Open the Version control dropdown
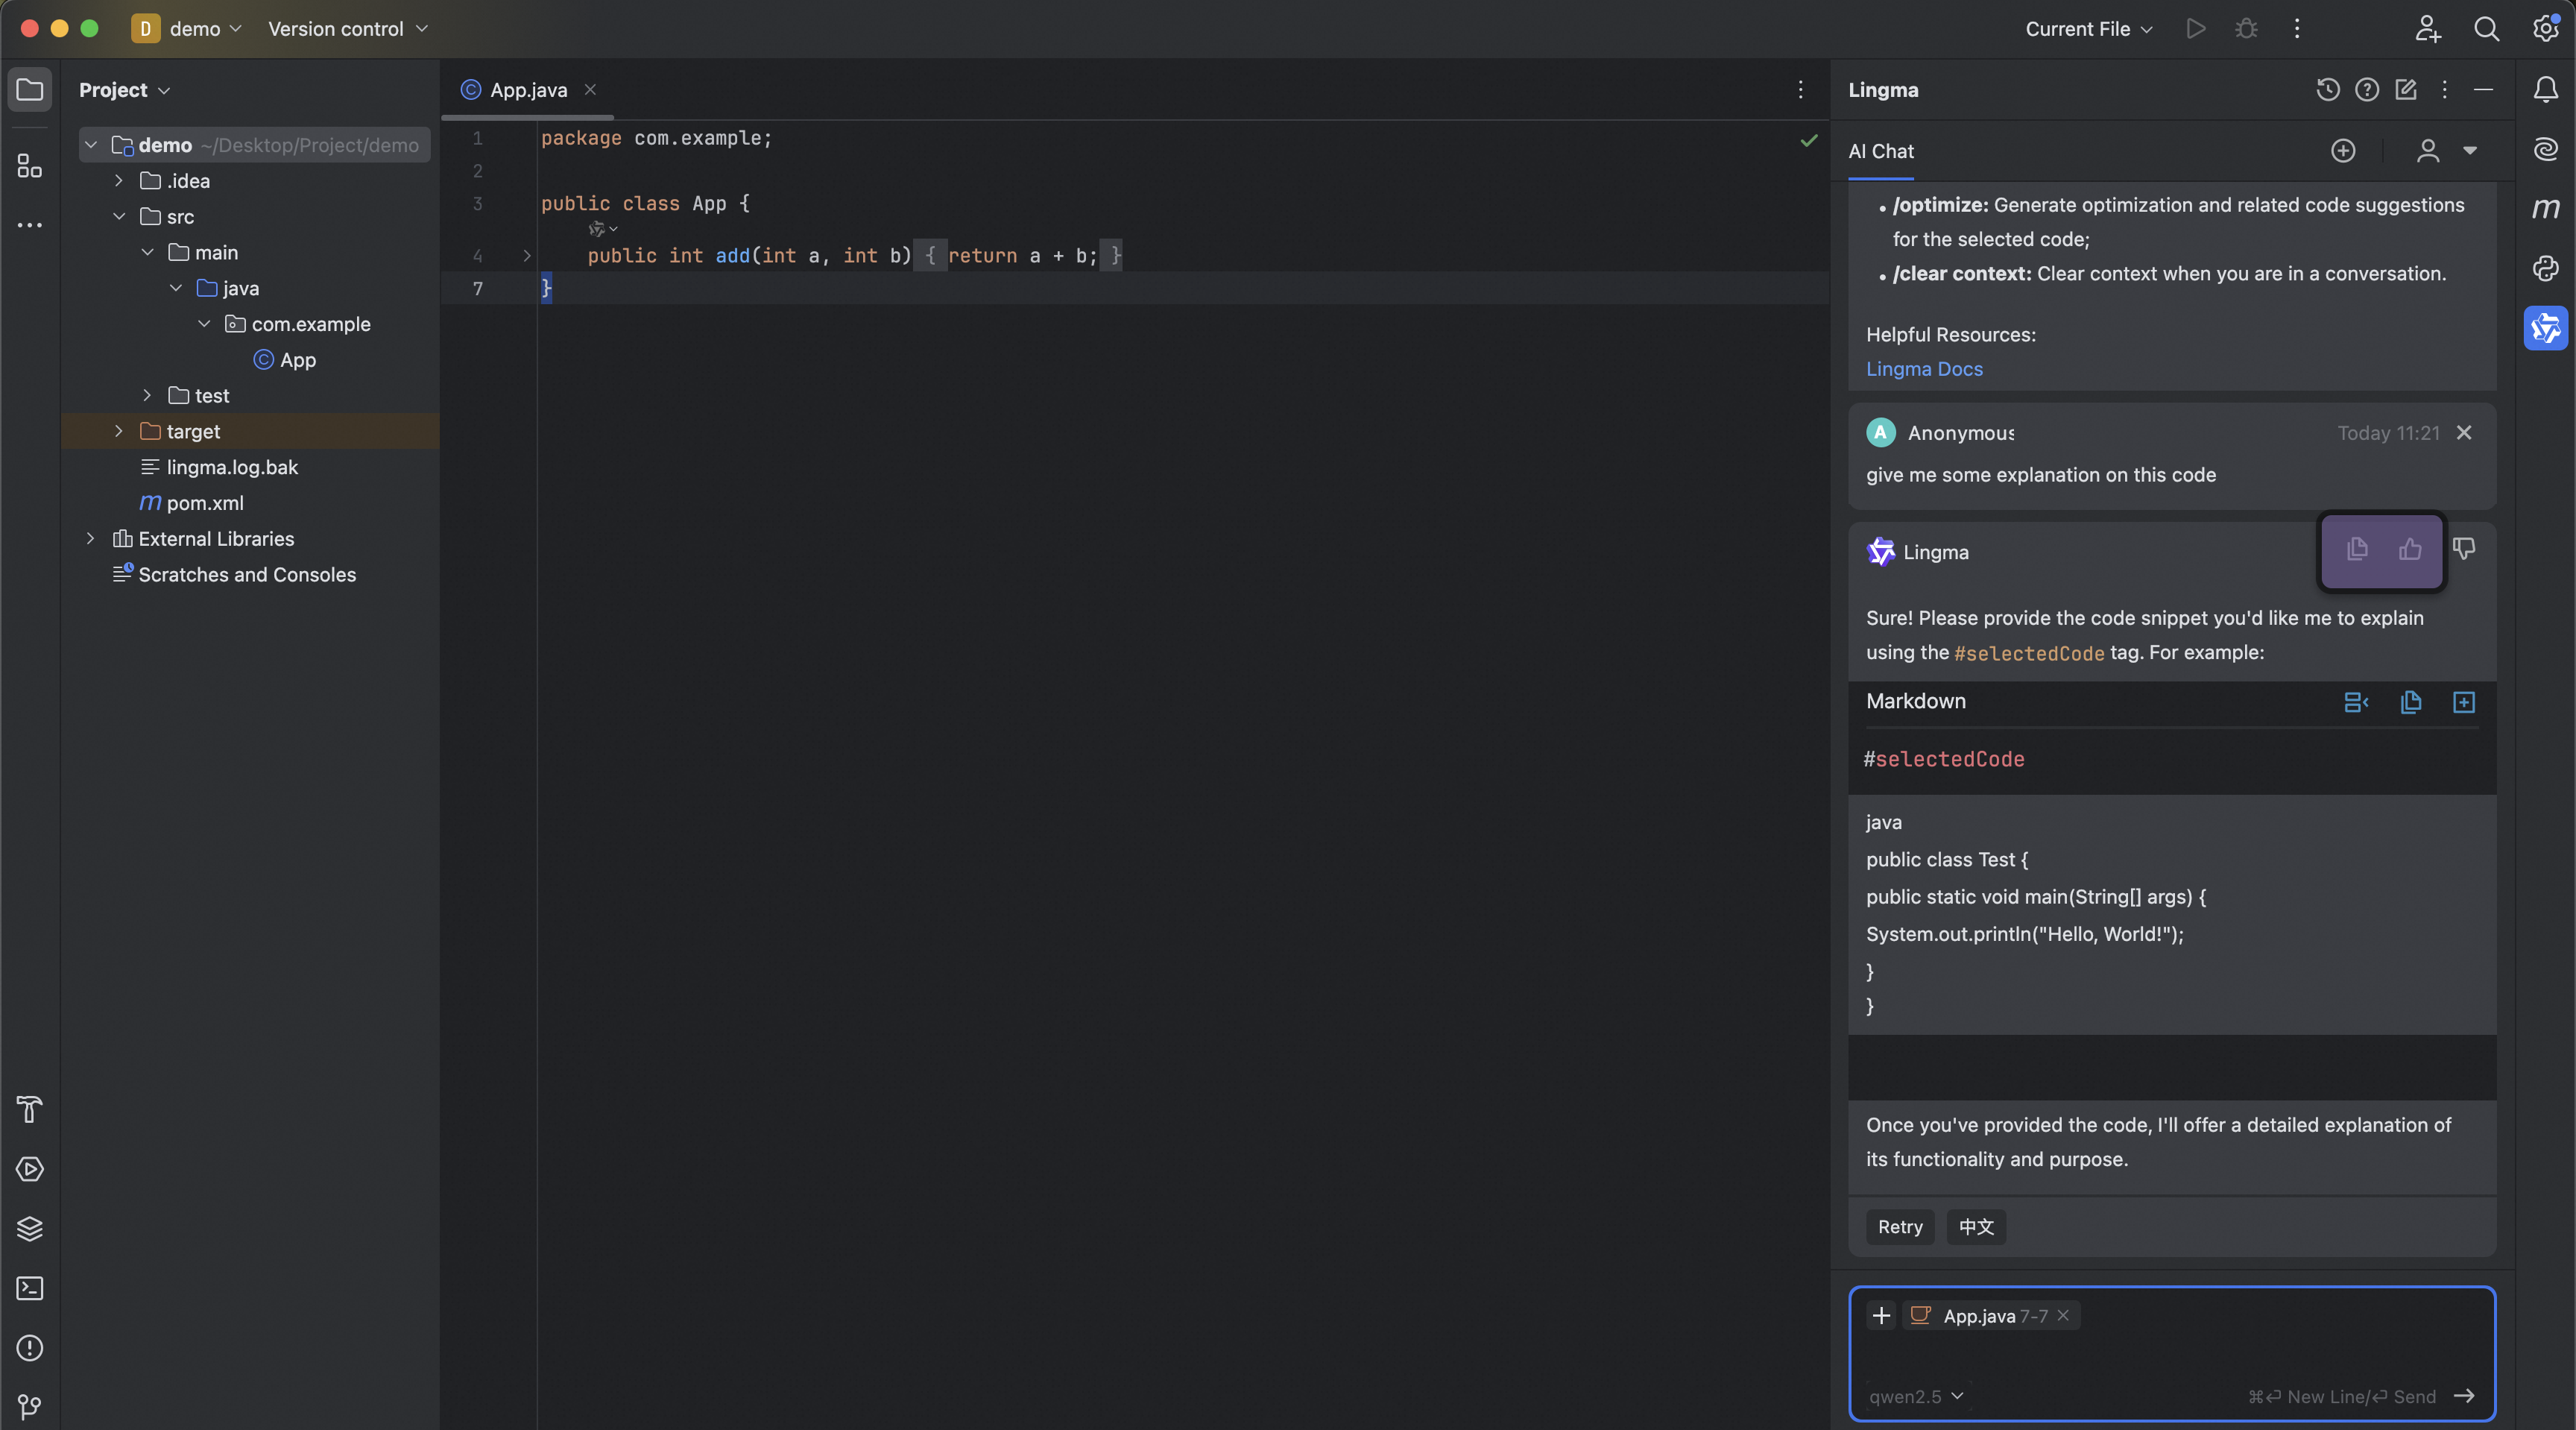Screen dimensions: 2576x1430 [348, 29]
